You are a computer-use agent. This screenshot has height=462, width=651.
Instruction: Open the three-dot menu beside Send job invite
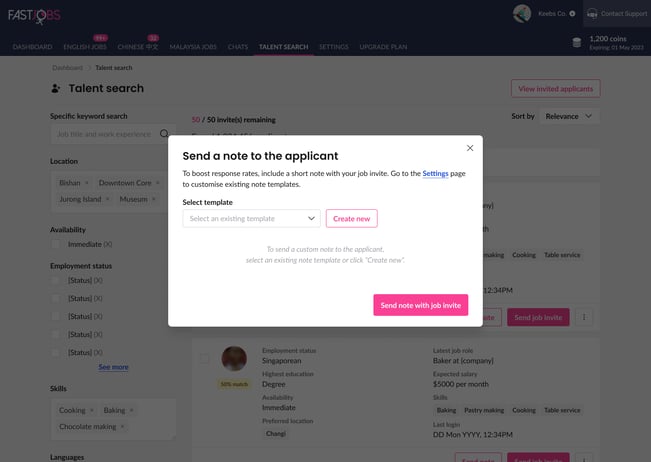[x=584, y=317]
